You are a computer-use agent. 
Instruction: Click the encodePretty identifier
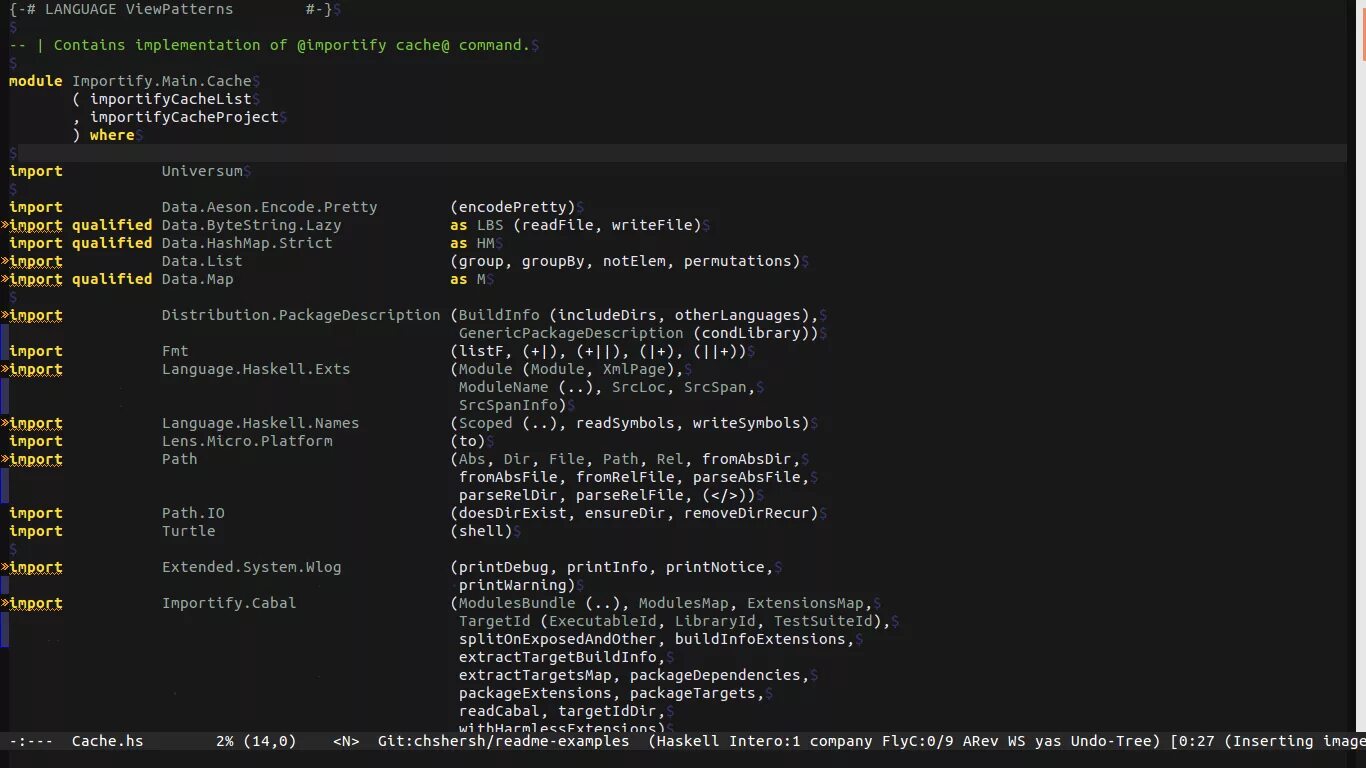[513, 207]
